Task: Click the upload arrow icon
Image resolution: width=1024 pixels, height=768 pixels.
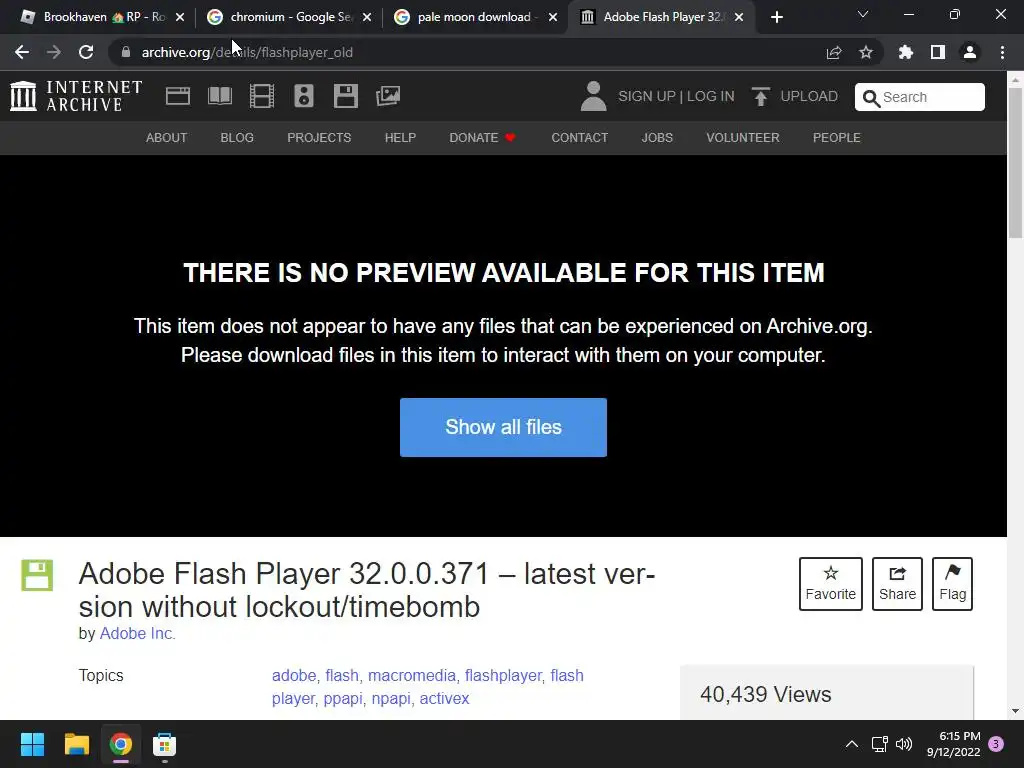Action: (x=761, y=97)
